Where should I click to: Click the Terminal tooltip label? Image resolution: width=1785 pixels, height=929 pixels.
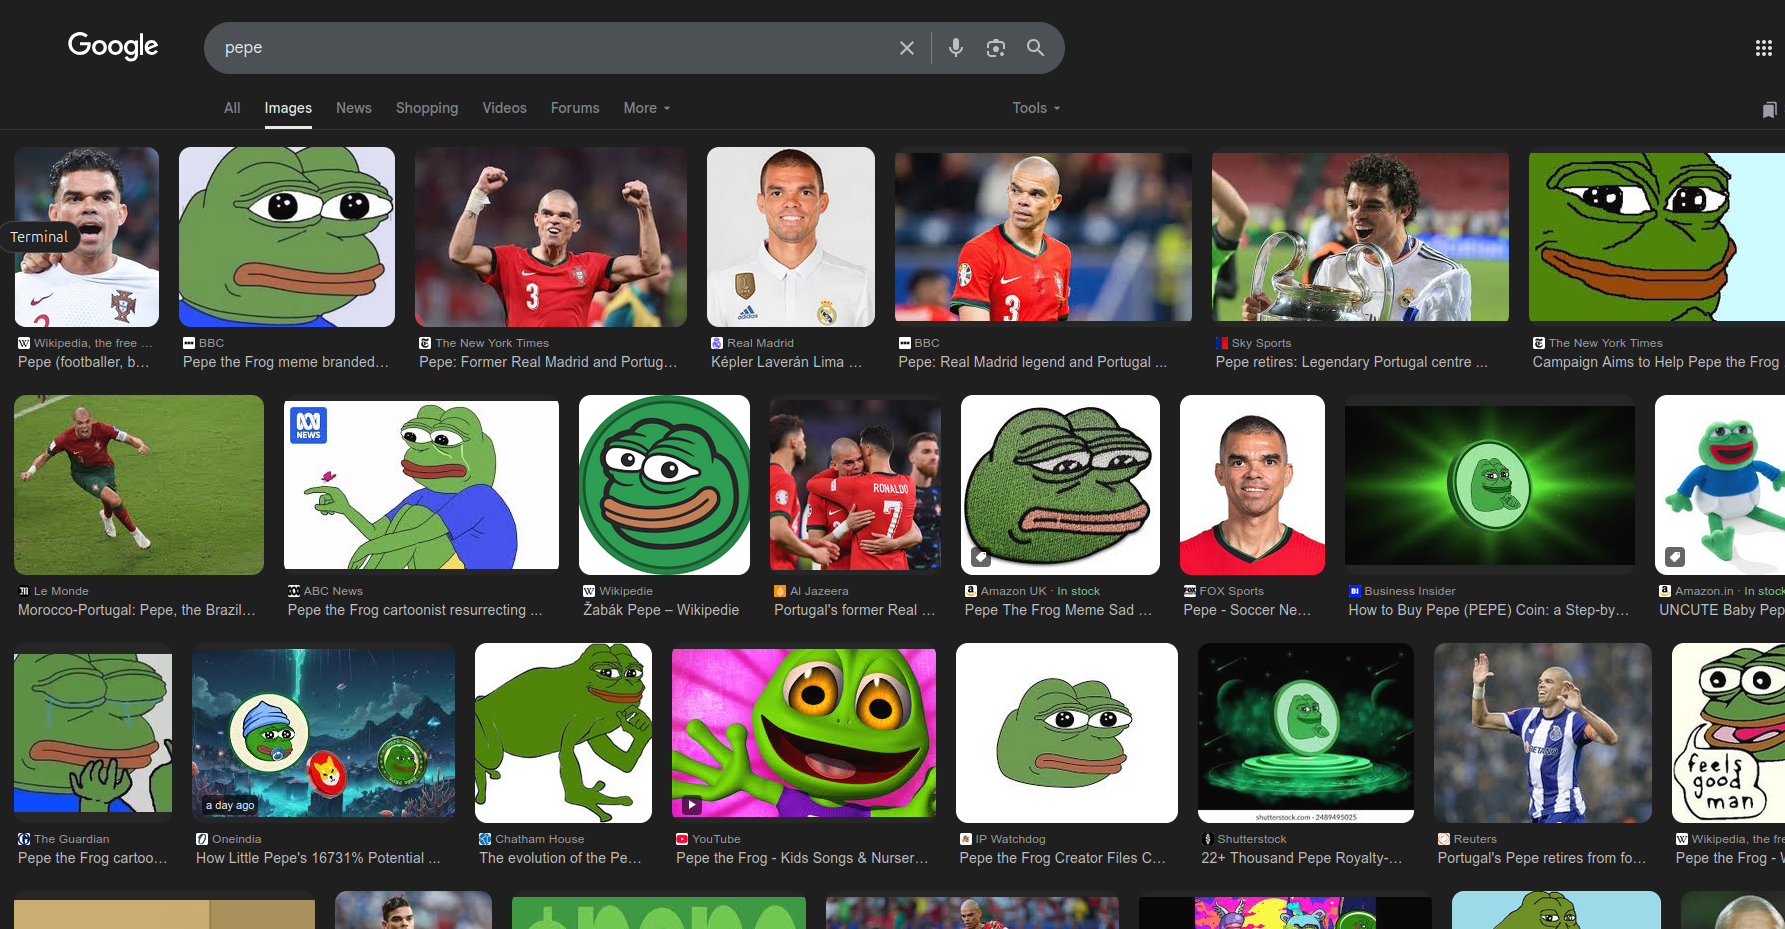click(39, 237)
